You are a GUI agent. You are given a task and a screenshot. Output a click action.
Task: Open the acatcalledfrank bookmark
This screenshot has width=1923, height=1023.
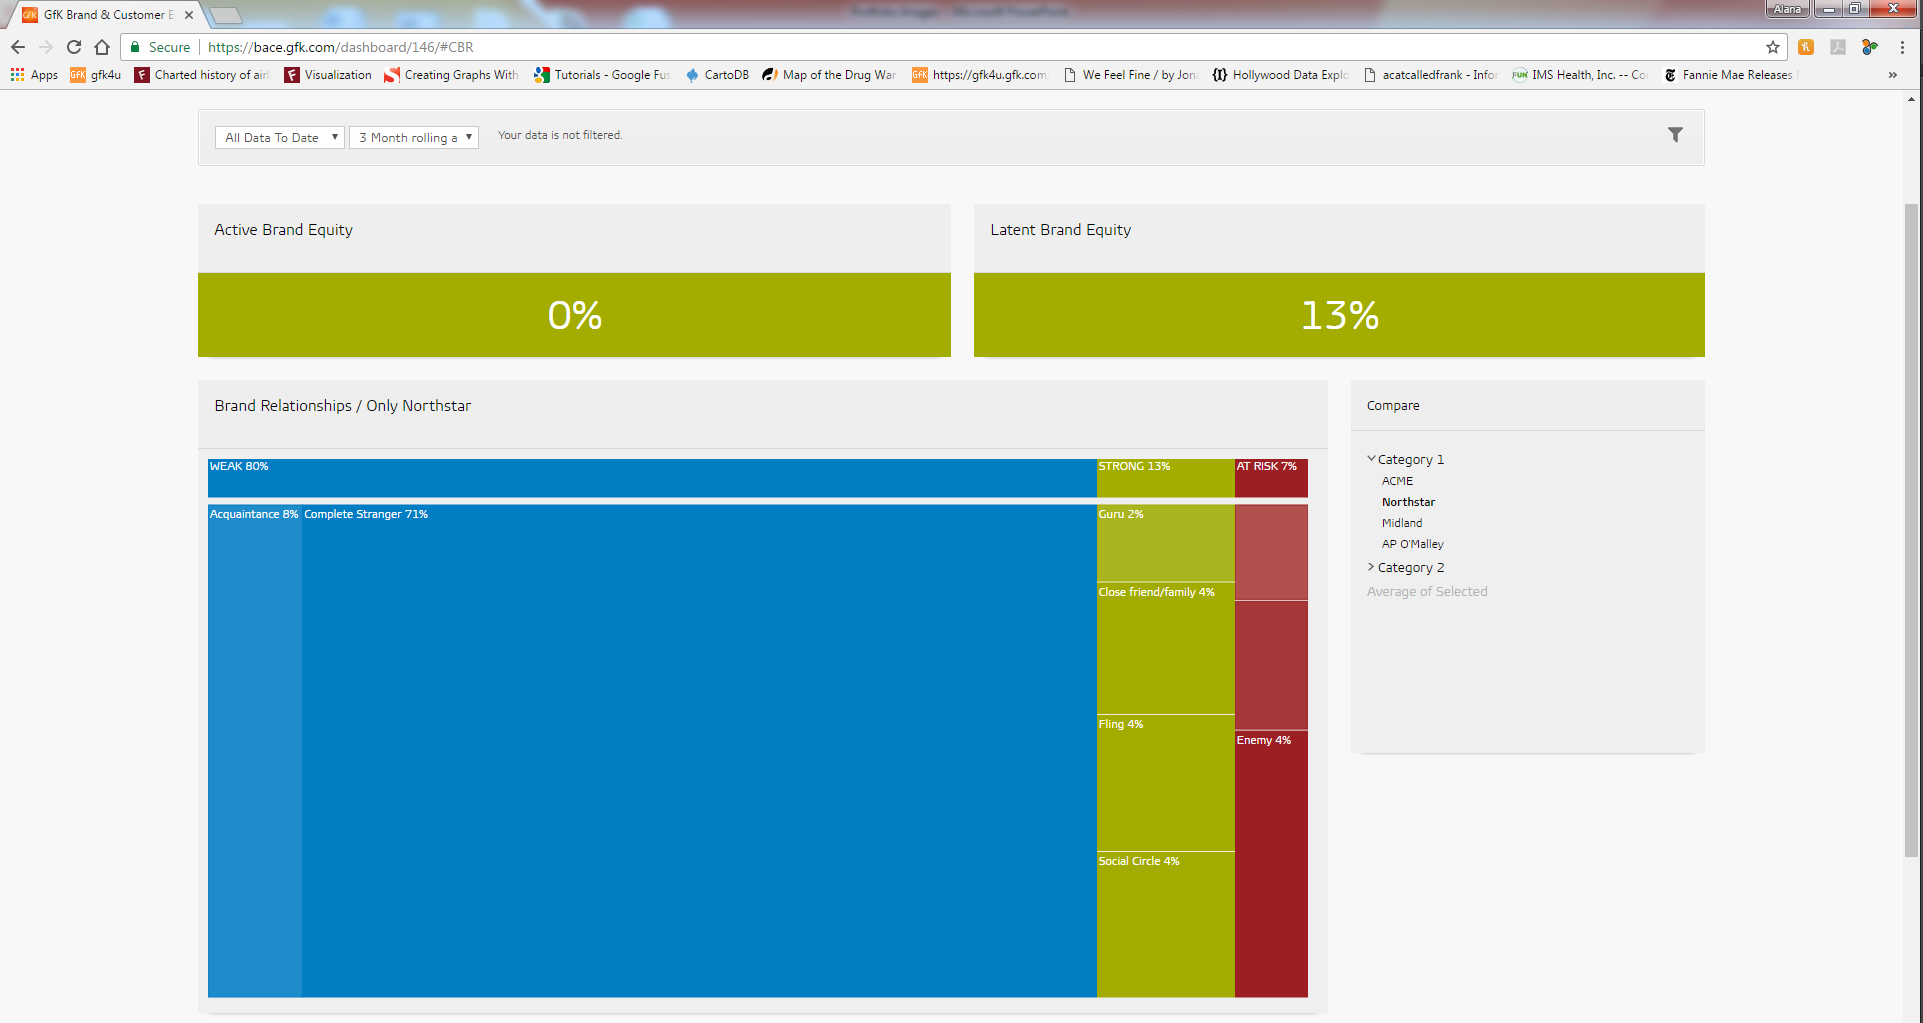click(x=1430, y=75)
